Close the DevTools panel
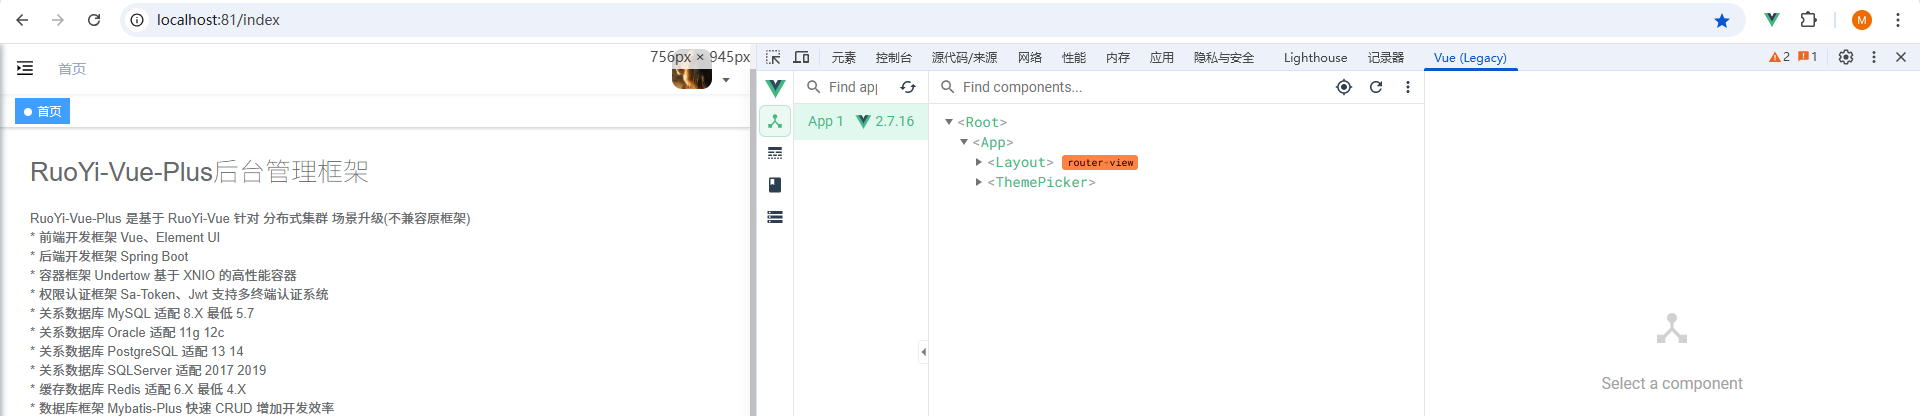The image size is (1920, 416). pyautogui.click(x=1901, y=57)
